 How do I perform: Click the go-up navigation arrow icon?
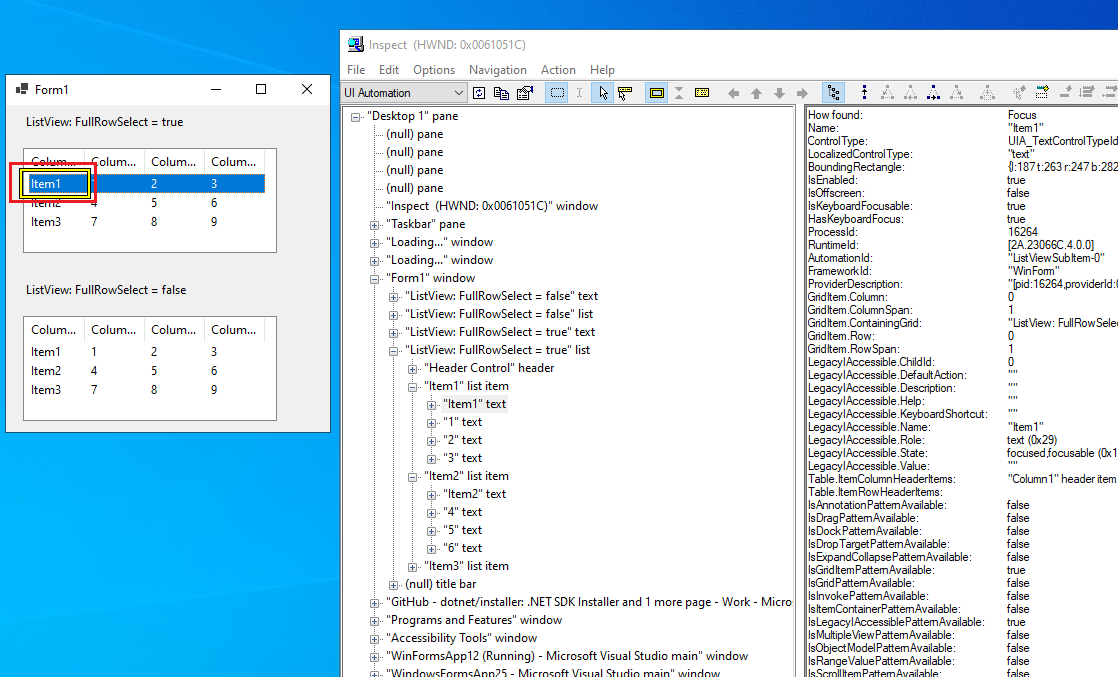coord(757,92)
